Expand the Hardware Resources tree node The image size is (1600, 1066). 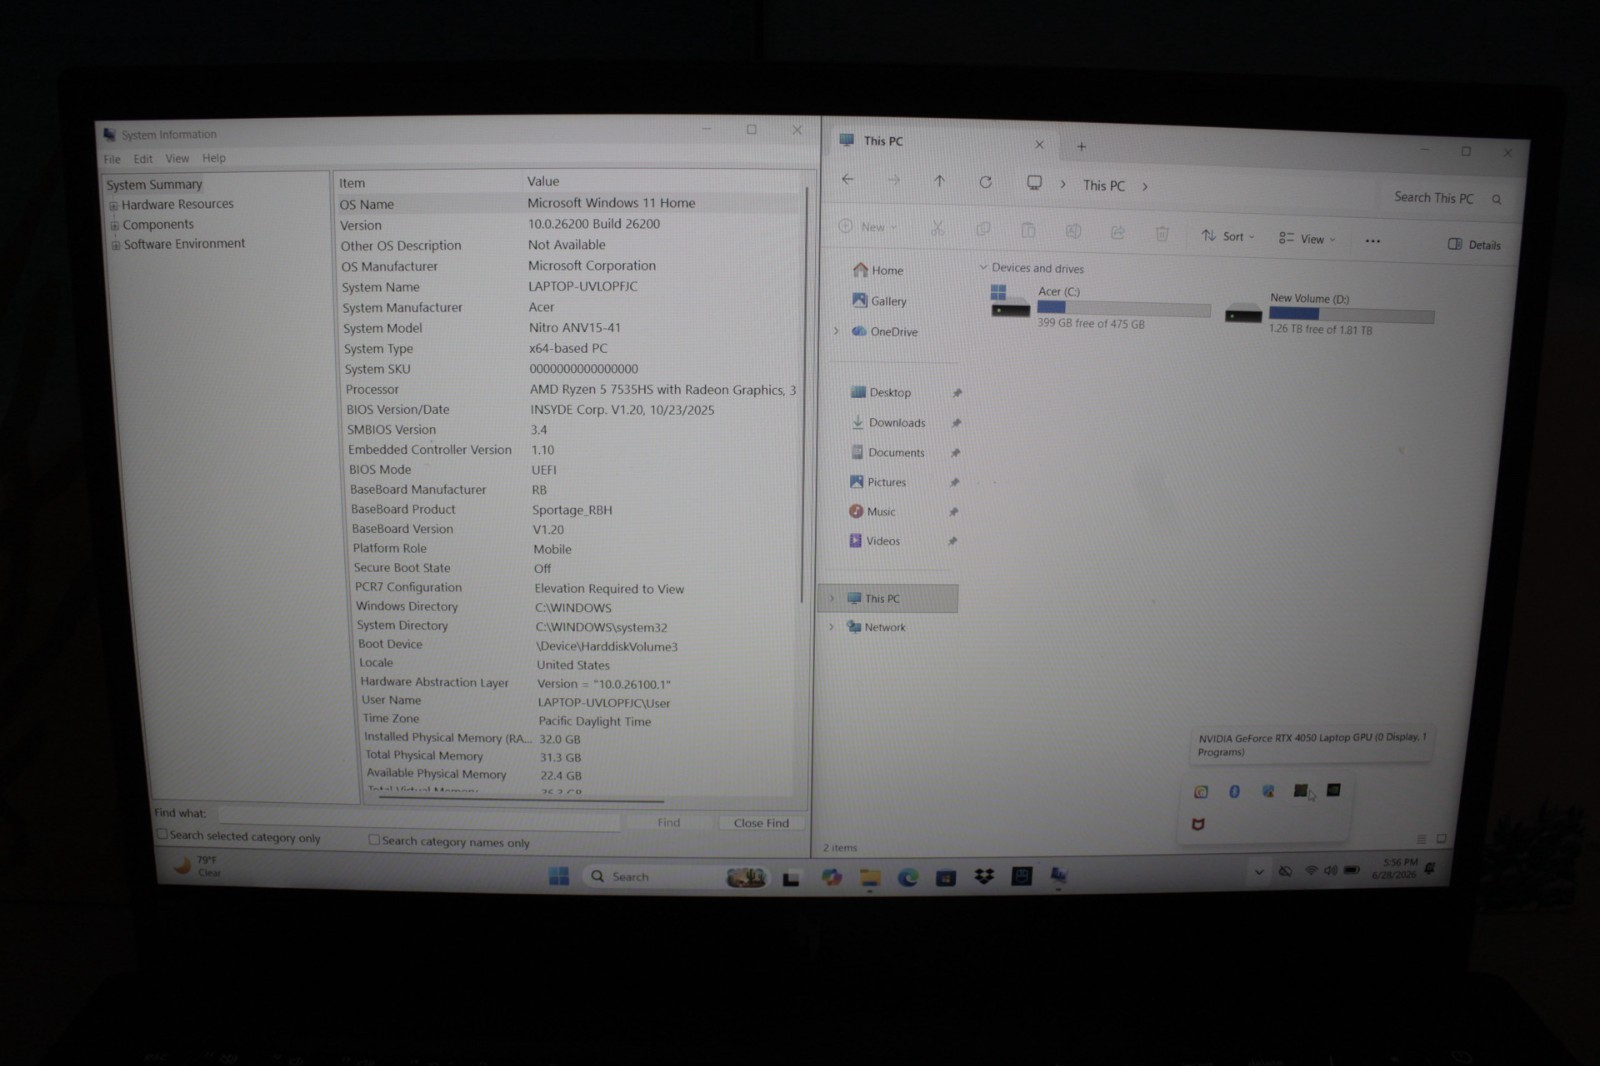point(114,206)
